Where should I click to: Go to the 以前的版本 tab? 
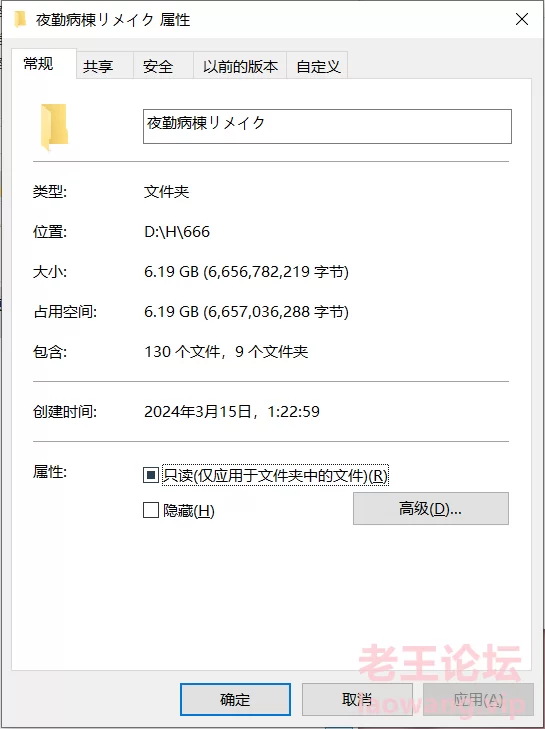tap(240, 66)
